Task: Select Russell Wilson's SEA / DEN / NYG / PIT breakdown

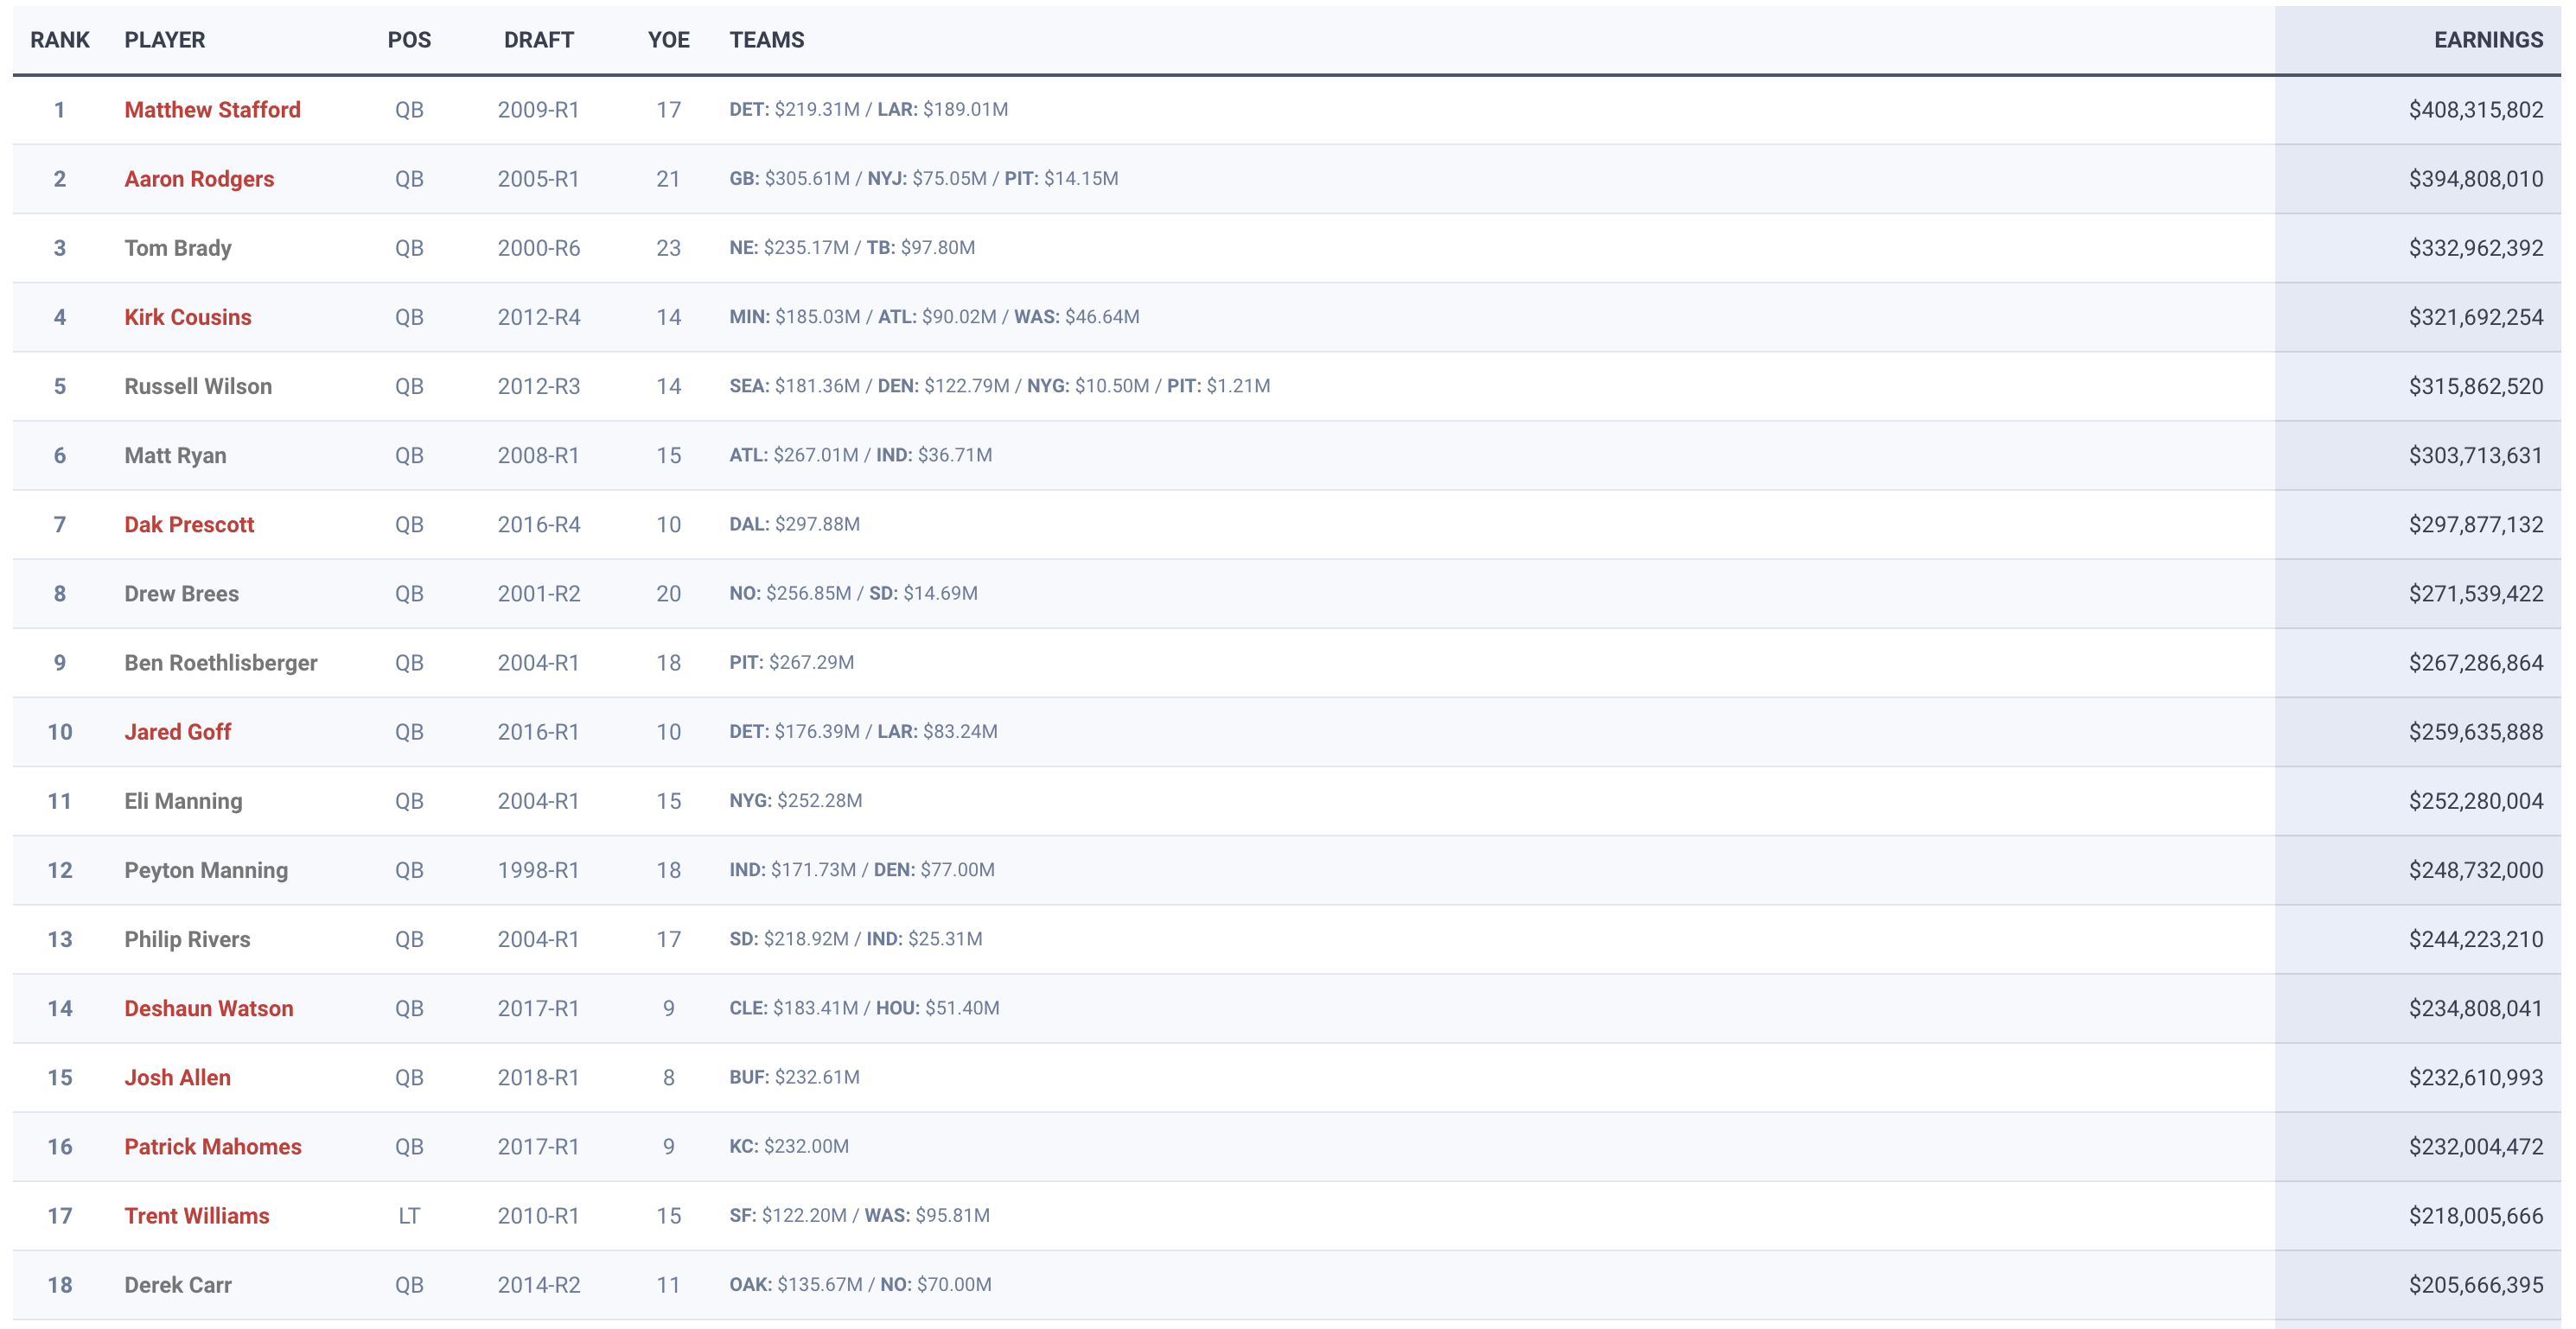Action: pos(1000,386)
